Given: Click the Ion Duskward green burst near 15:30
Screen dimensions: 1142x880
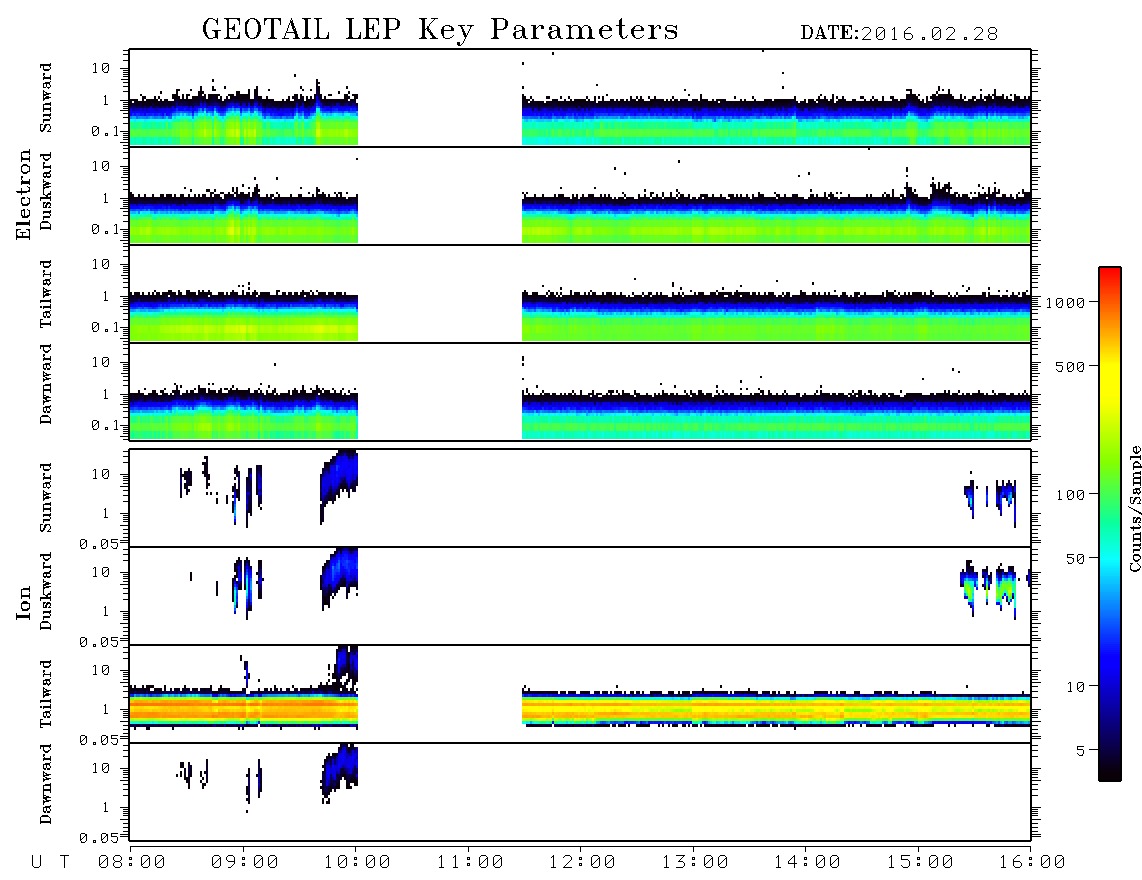Looking at the screenshot, I should pyautogui.click(x=969, y=586).
